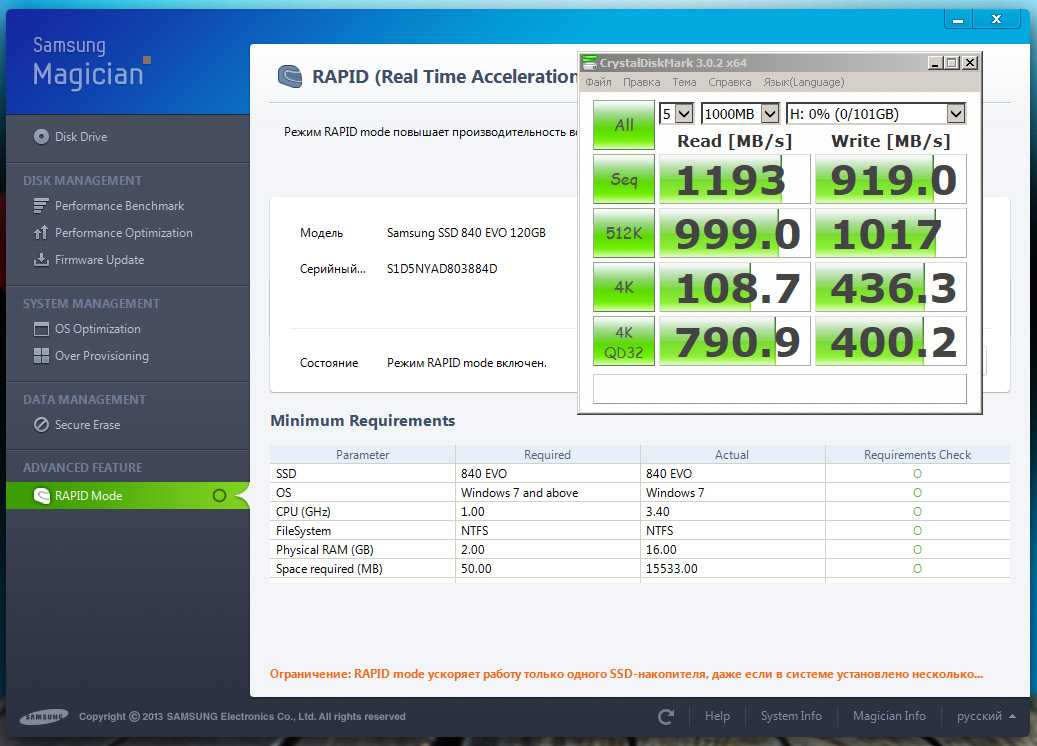Image resolution: width=1037 pixels, height=746 pixels.
Task: Click the green status circle beside RAPID Mode
Action: [220, 495]
